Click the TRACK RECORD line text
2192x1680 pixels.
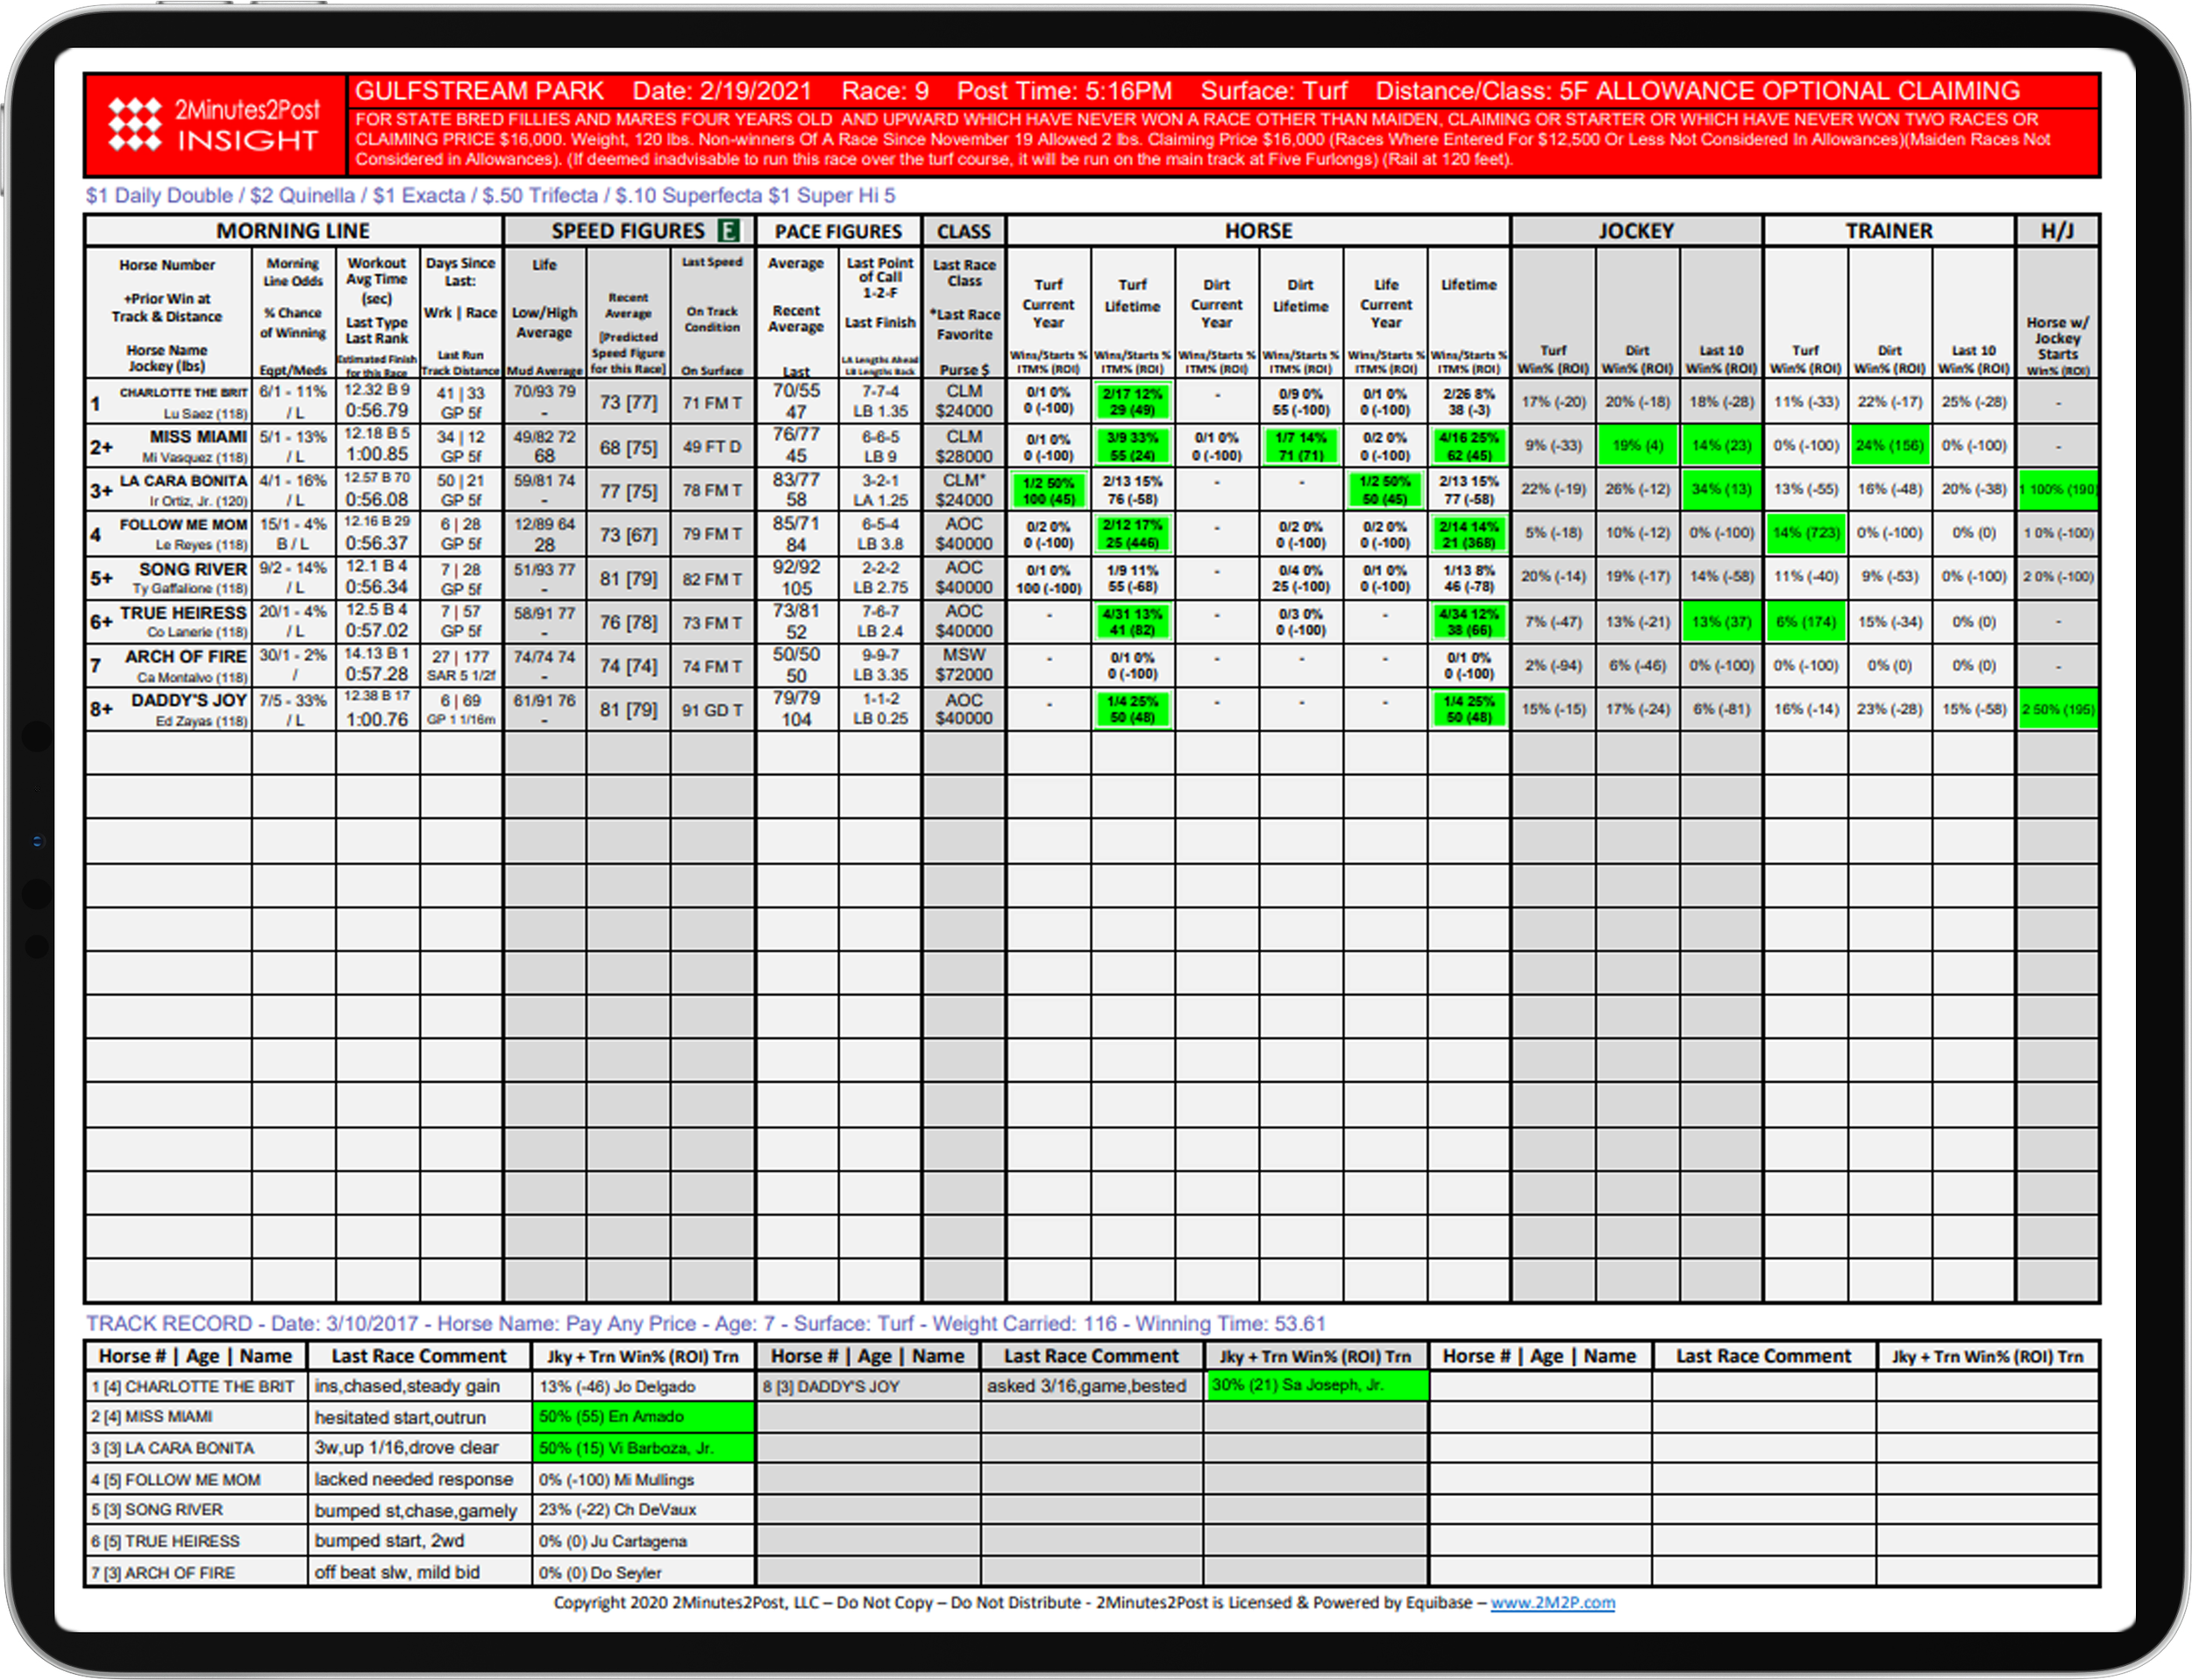[705, 1324]
